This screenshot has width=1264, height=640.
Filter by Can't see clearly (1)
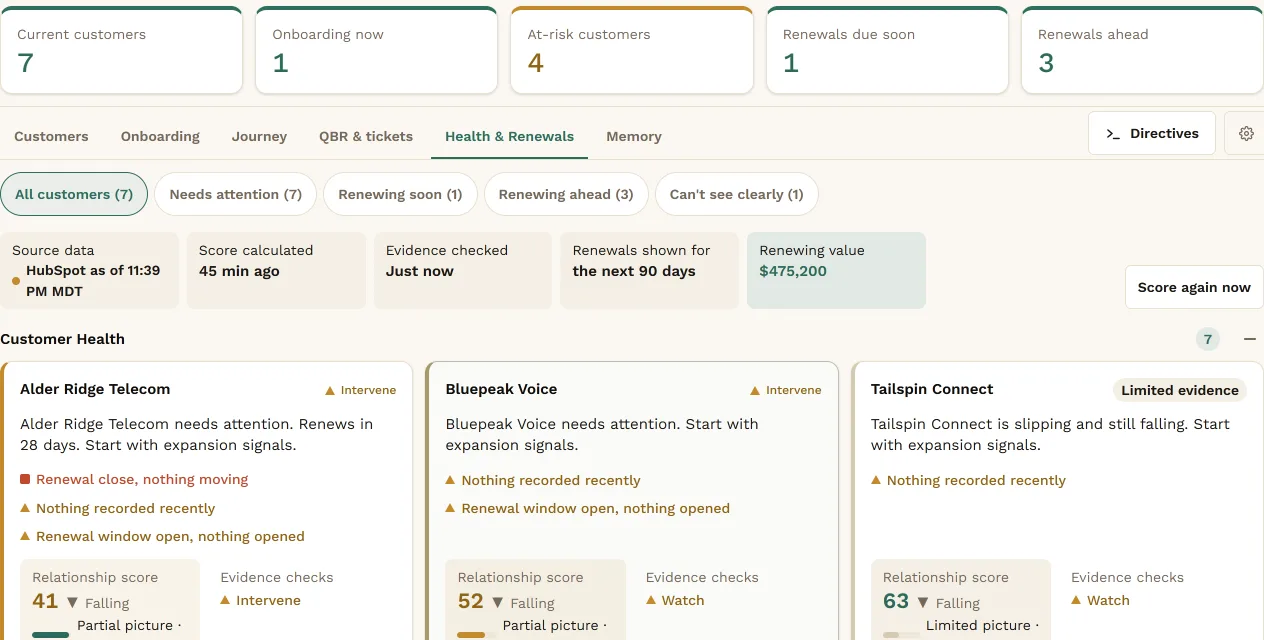(737, 194)
